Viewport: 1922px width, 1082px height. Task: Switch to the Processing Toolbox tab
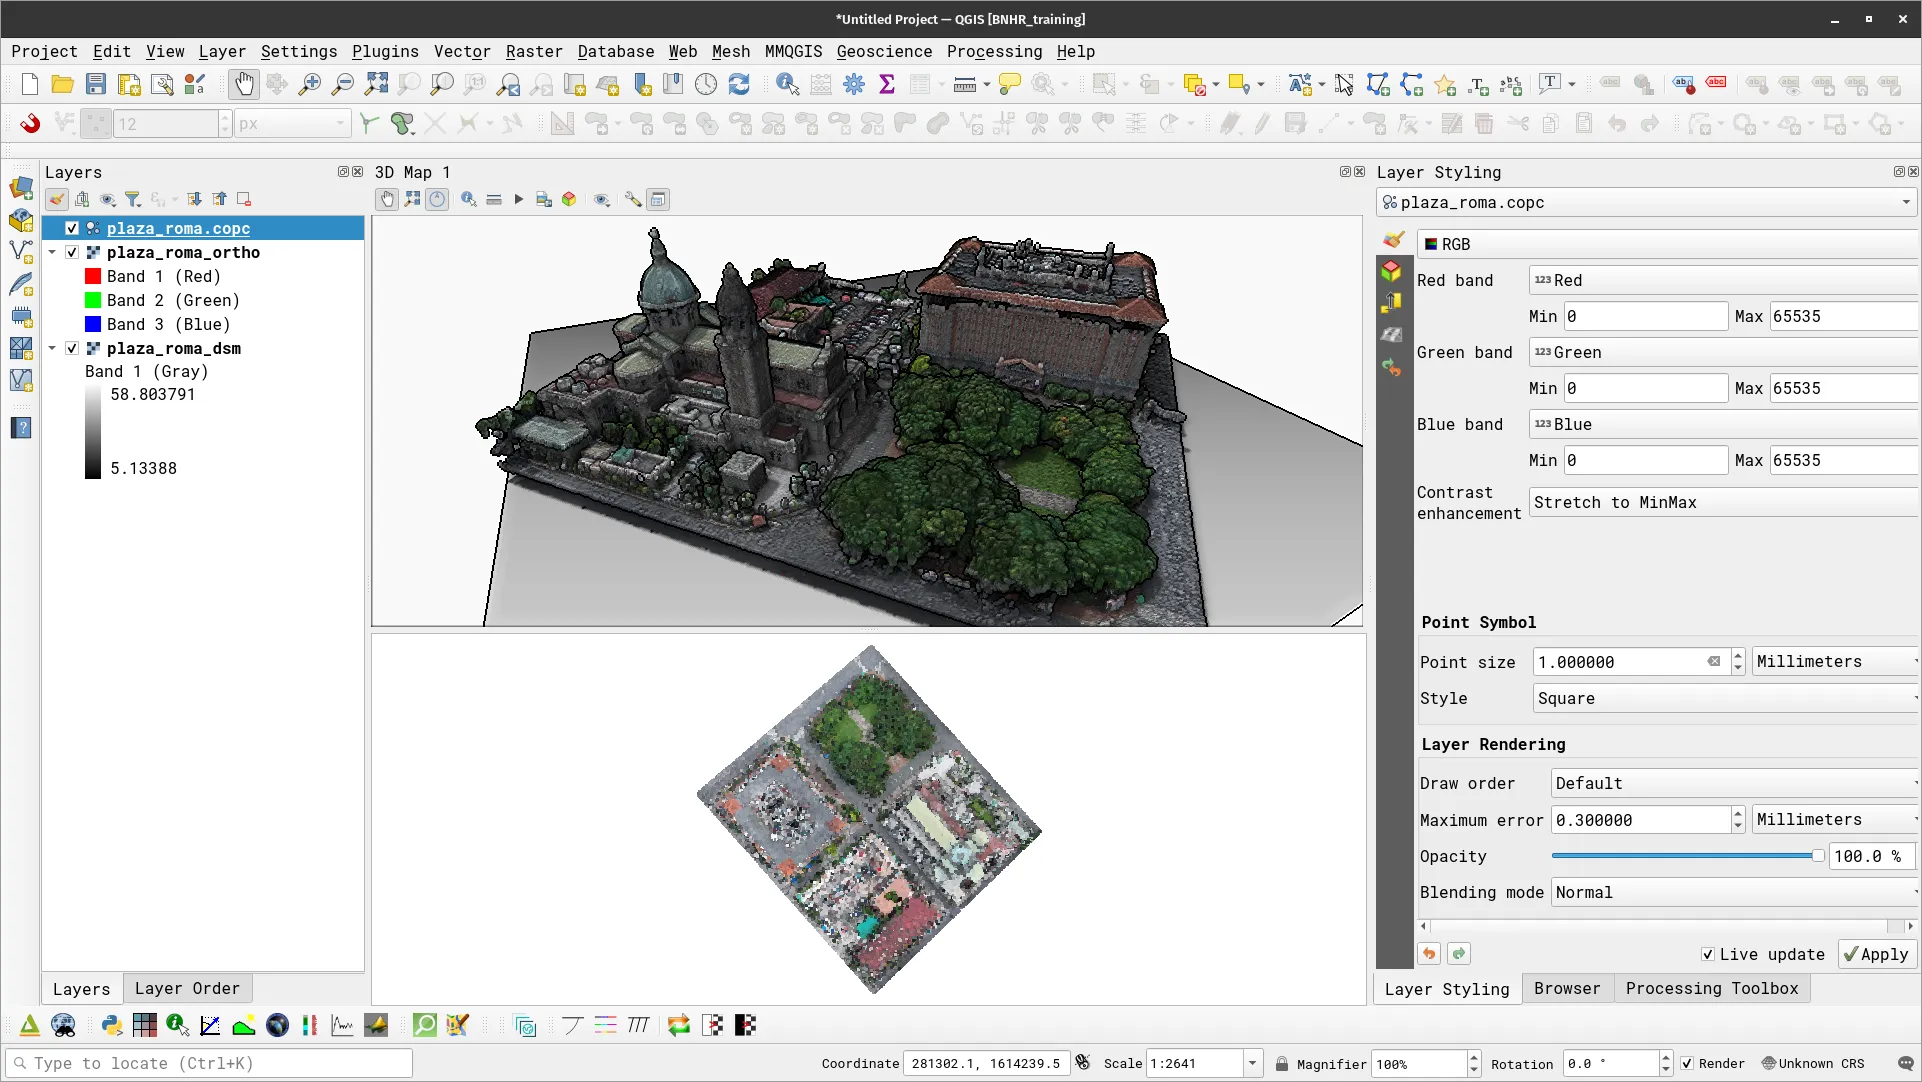[1712, 988]
